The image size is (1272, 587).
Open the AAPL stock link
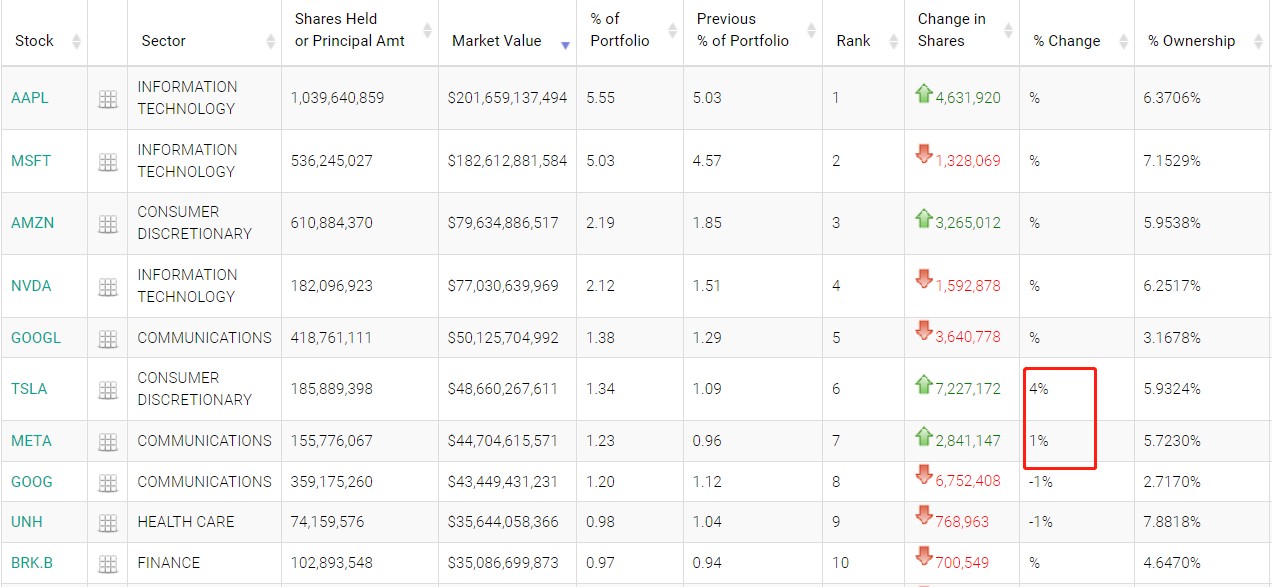29,98
